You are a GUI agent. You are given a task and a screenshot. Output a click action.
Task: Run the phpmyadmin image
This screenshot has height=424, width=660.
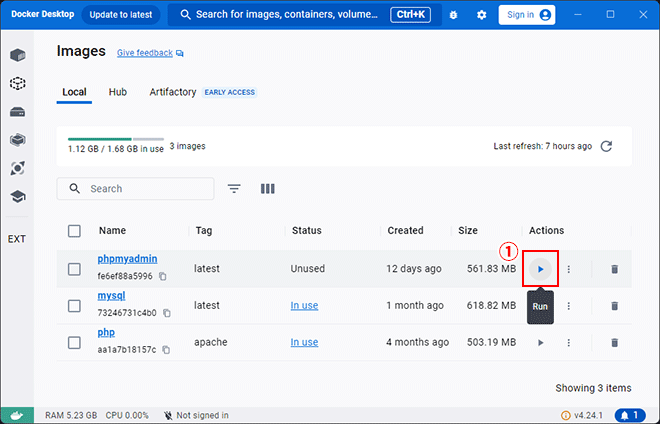[x=540, y=269]
